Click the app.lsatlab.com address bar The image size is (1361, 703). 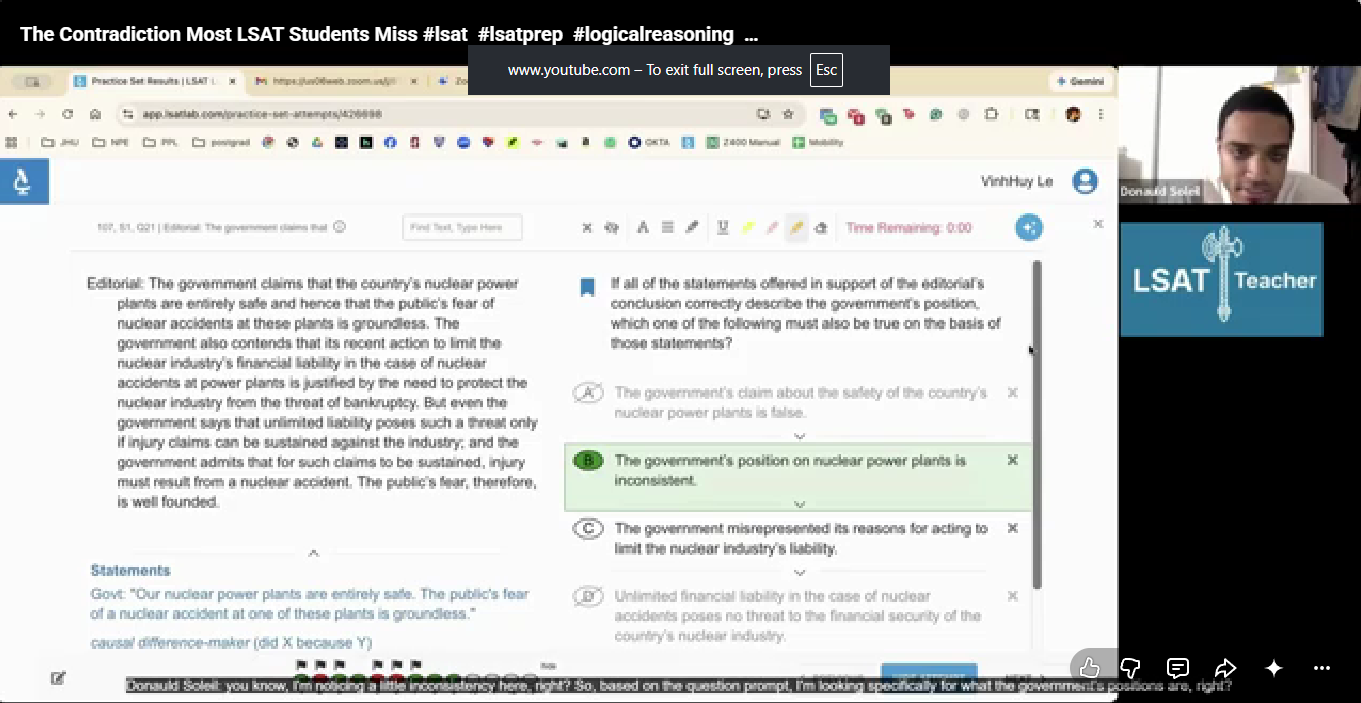440,114
